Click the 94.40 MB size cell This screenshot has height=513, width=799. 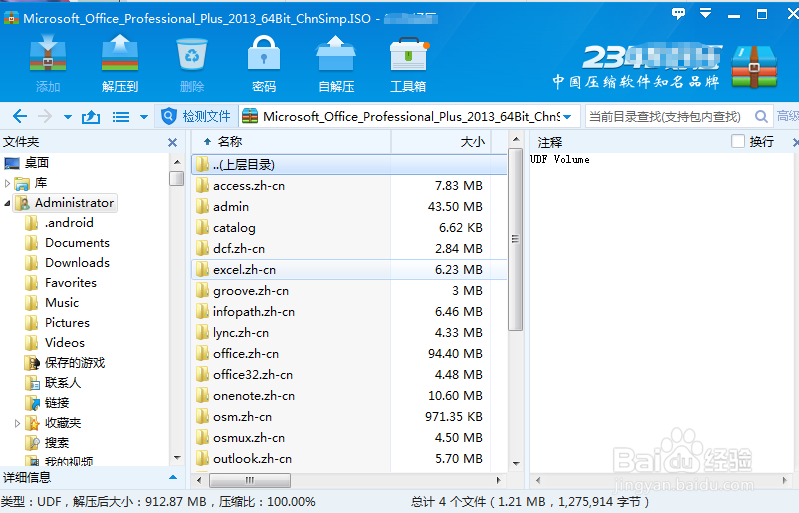(455, 354)
